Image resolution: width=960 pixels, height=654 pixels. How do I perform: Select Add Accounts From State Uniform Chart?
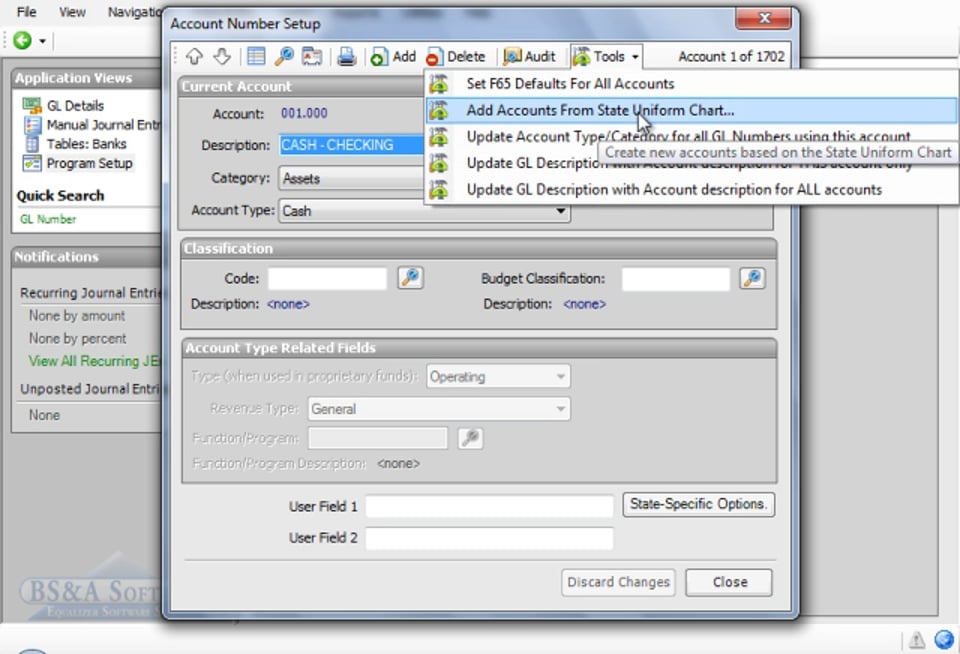(692, 110)
